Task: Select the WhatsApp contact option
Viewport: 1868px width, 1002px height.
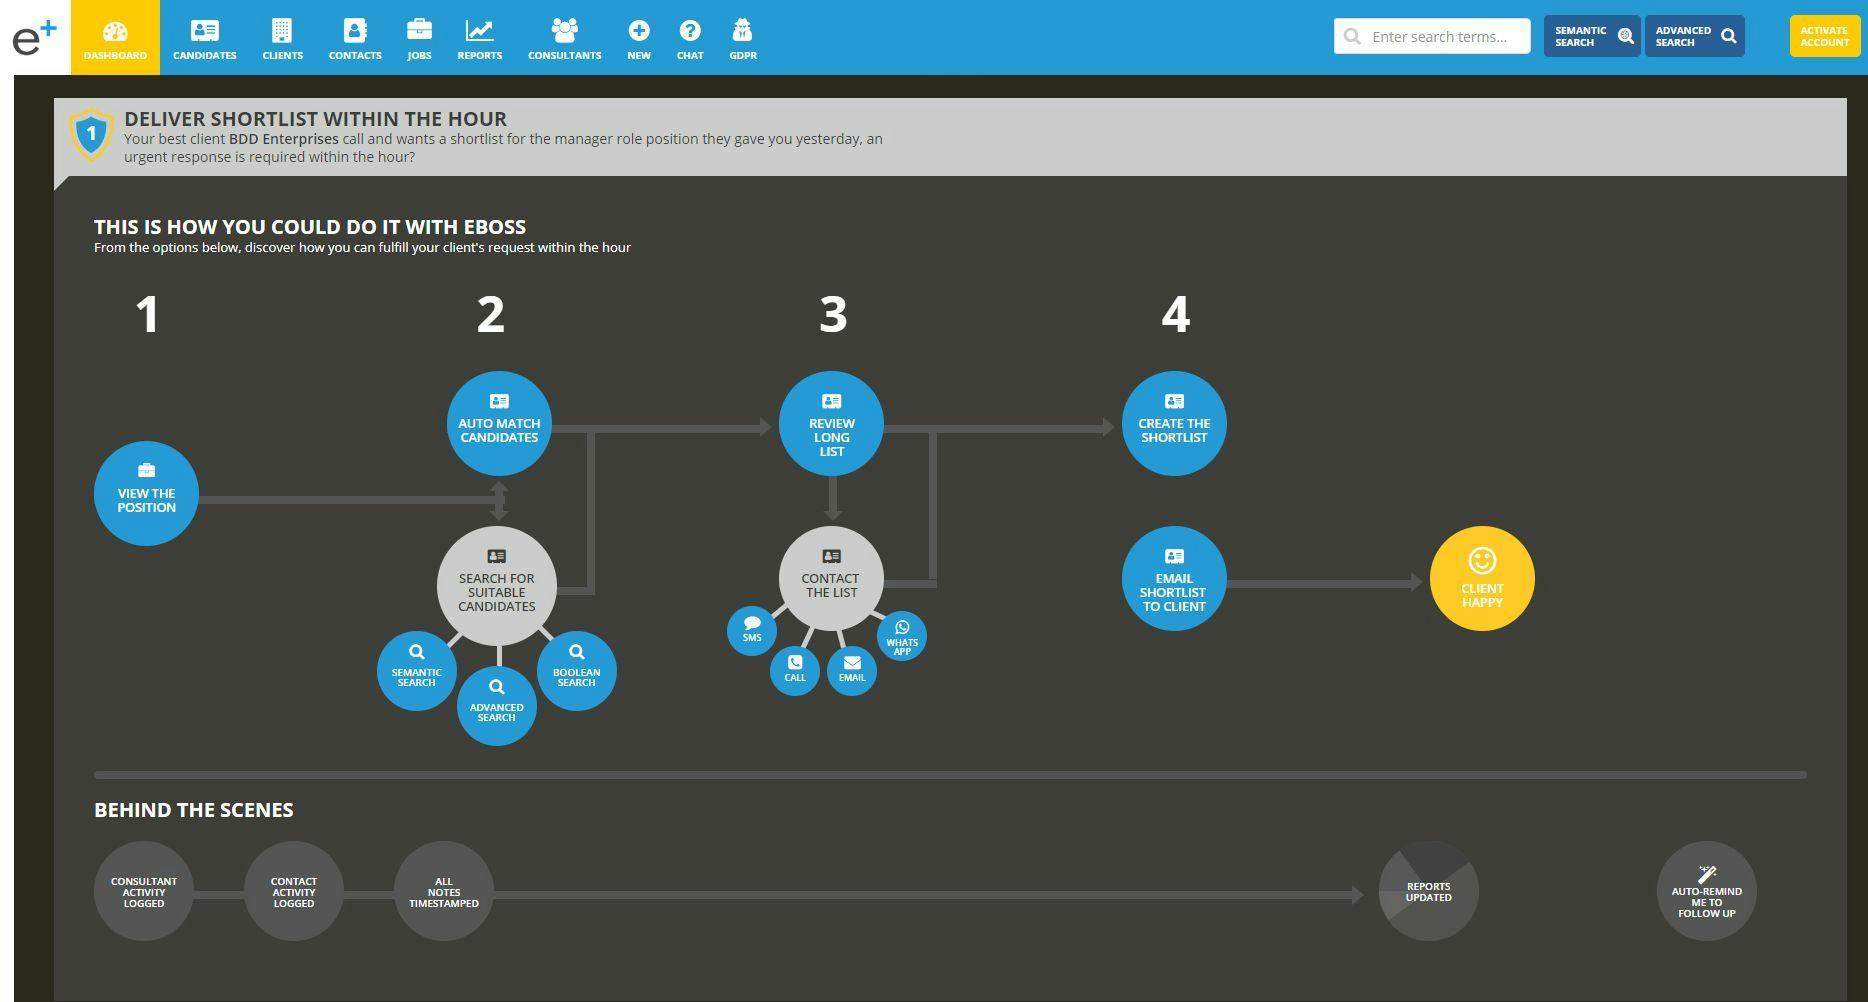Action: point(901,636)
